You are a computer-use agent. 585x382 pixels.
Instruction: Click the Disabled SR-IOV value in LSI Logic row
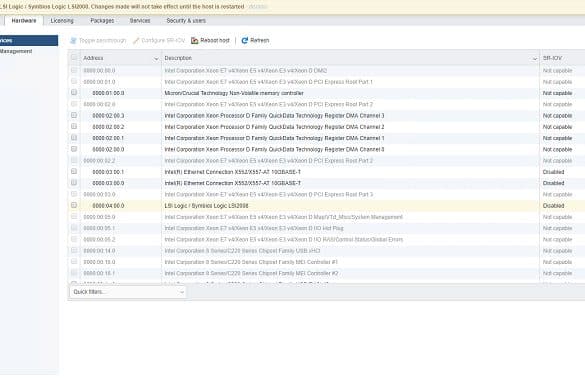pos(553,206)
